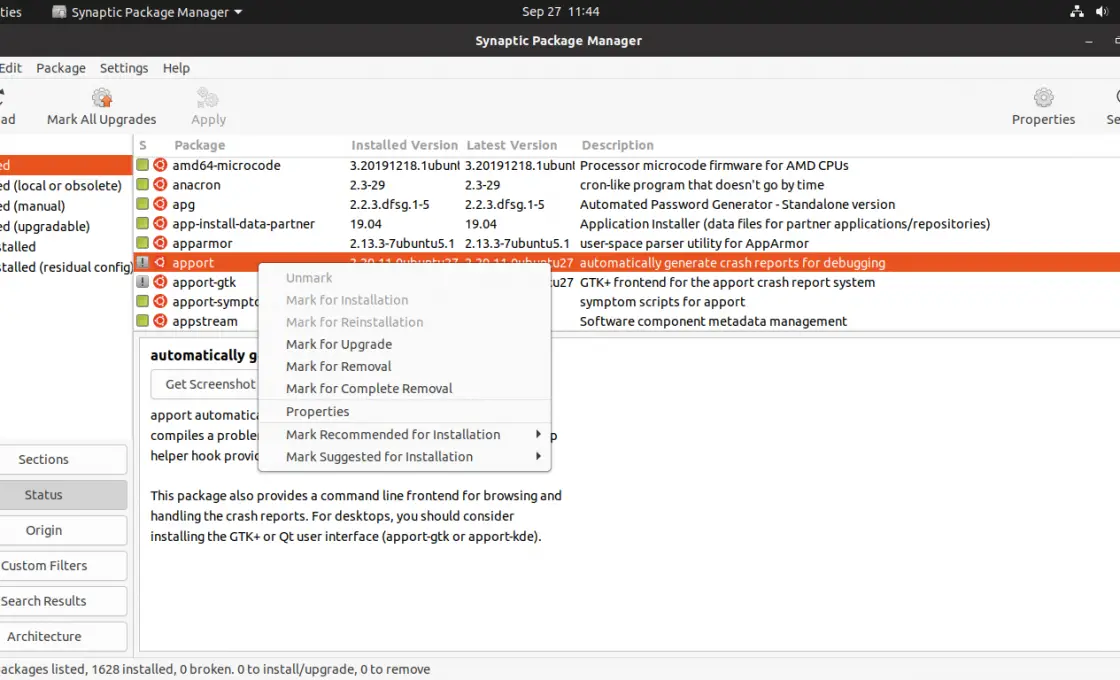Click the Search Results button
Image resolution: width=1120 pixels, height=680 pixels.
pyautogui.click(x=63, y=601)
